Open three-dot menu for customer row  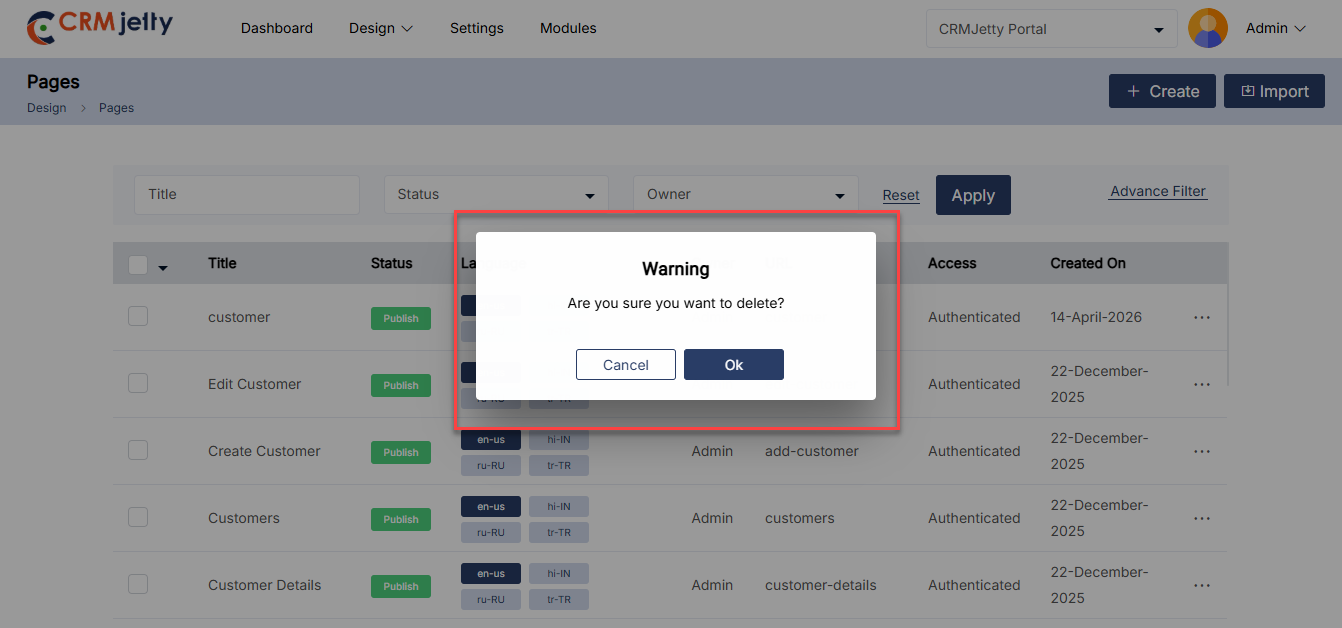coord(1201,317)
